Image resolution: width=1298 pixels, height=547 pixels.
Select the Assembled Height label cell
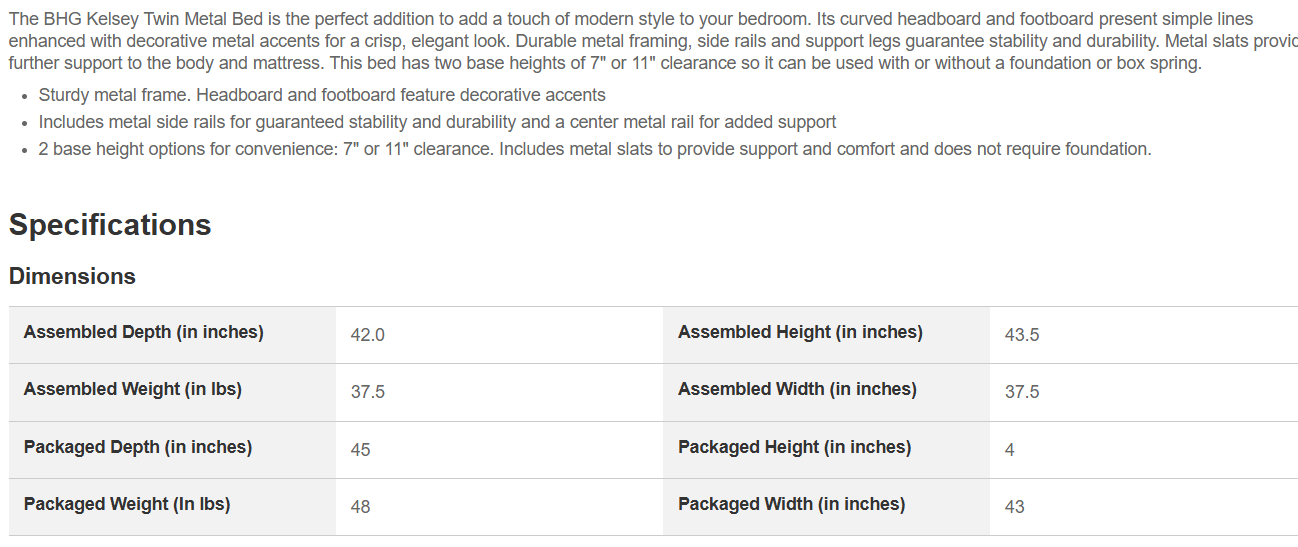click(800, 333)
